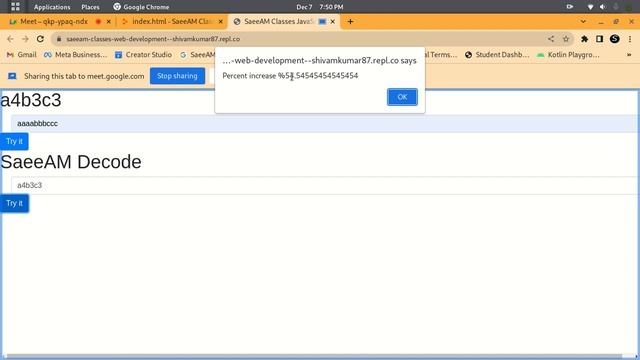
Task: Go back with the back arrow
Action: tap(10, 39)
